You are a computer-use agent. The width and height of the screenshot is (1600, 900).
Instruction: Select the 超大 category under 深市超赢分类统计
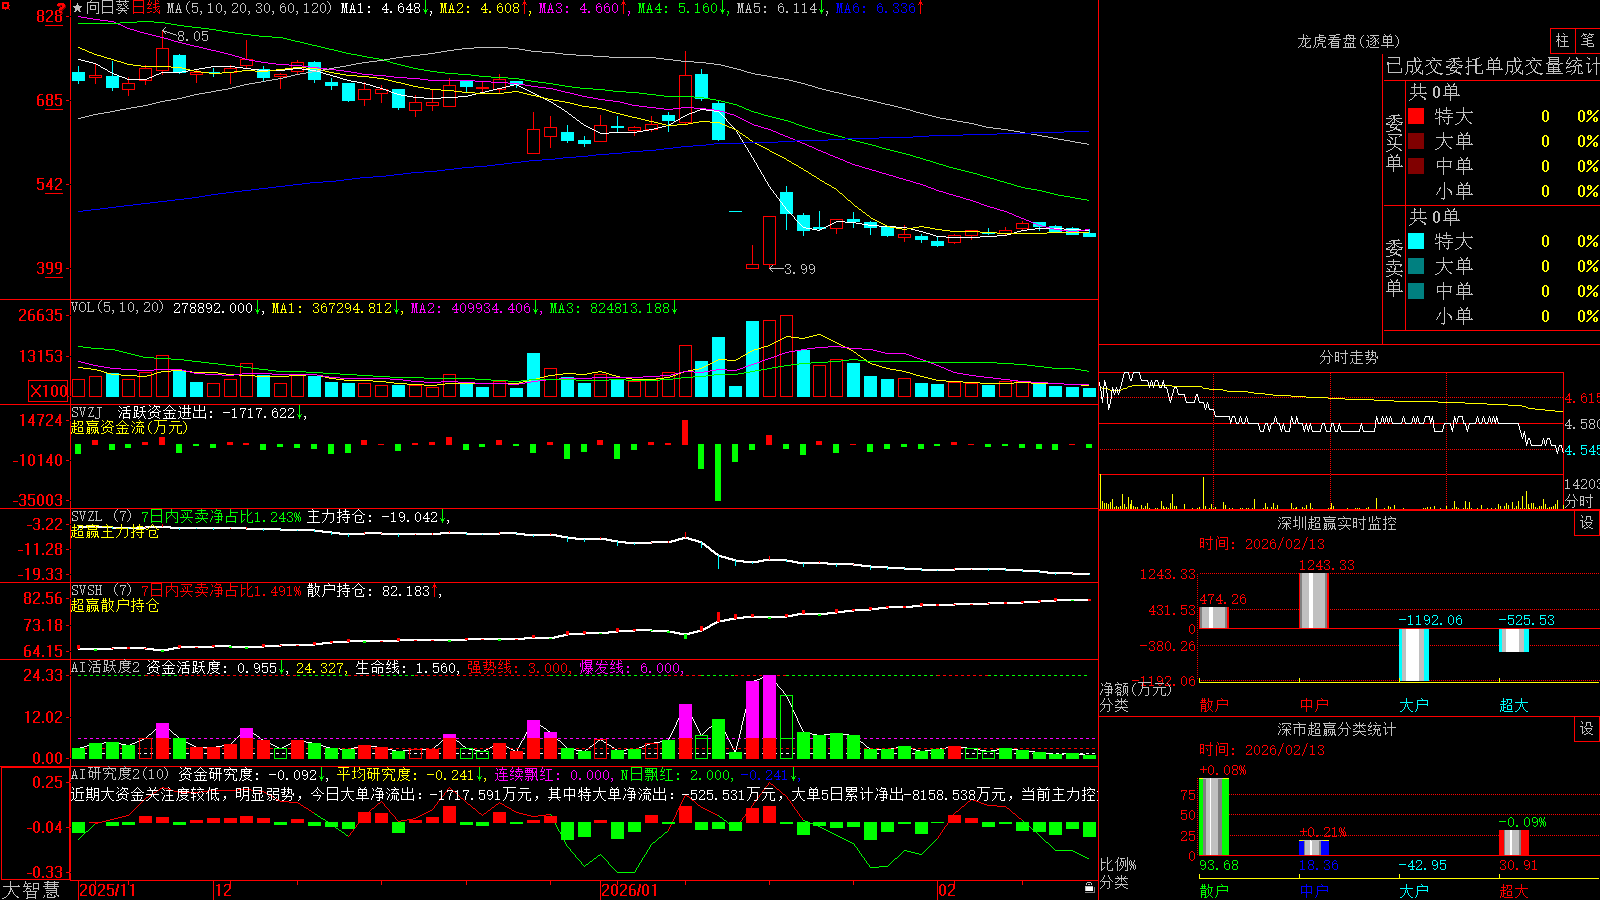[1514, 890]
